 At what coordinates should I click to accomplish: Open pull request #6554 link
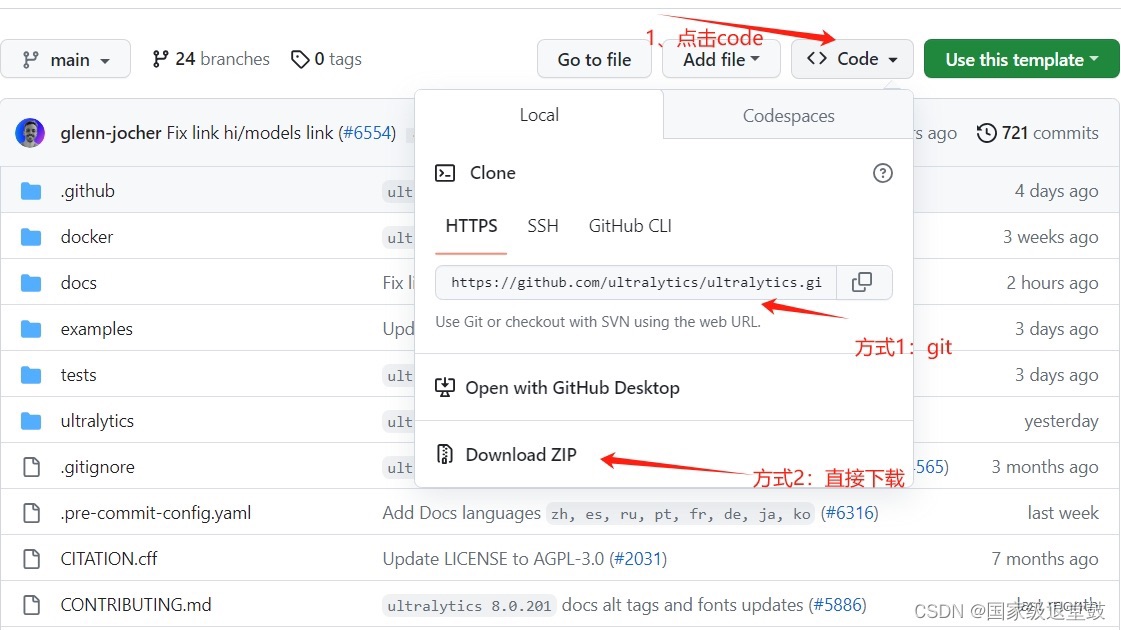(368, 133)
